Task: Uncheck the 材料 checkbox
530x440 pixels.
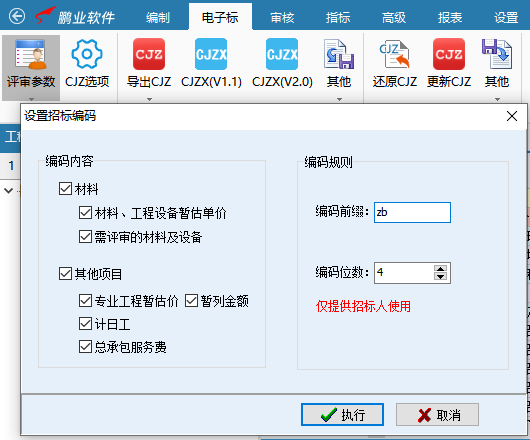Action: pos(65,189)
